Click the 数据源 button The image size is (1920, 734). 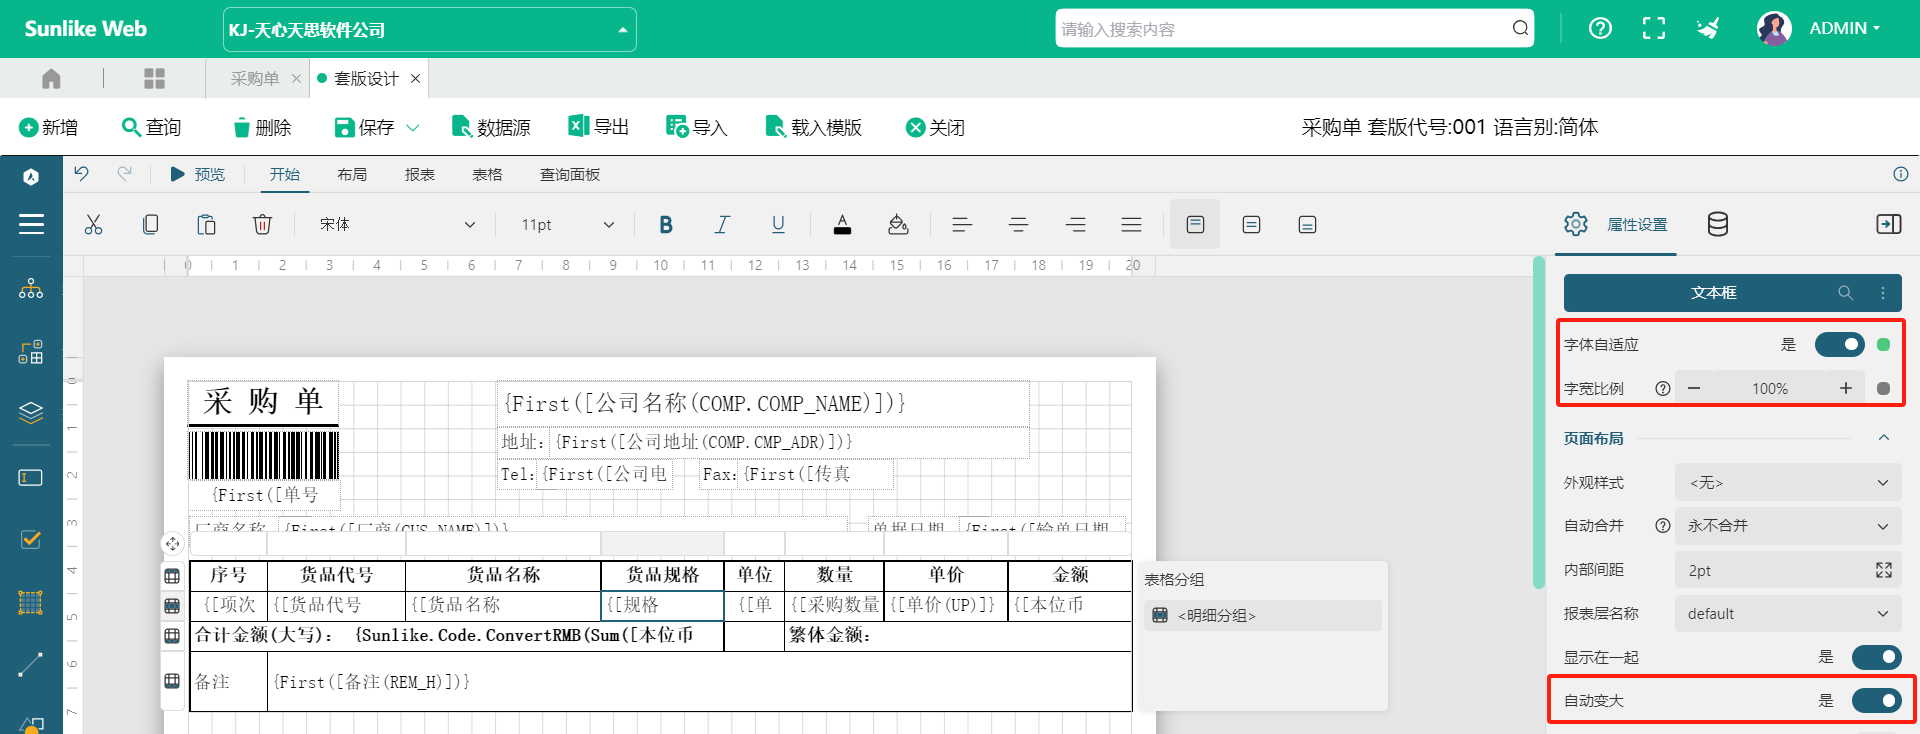click(491, 128)
